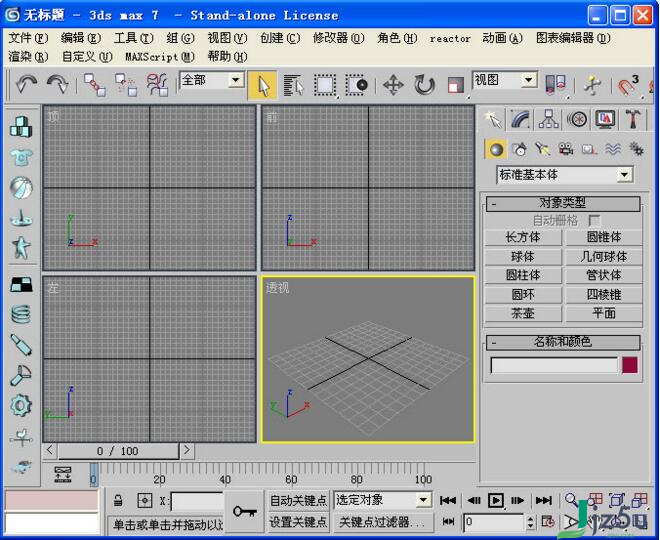
Task: Select the Unlink Selection tool
Action: [126, 85]
